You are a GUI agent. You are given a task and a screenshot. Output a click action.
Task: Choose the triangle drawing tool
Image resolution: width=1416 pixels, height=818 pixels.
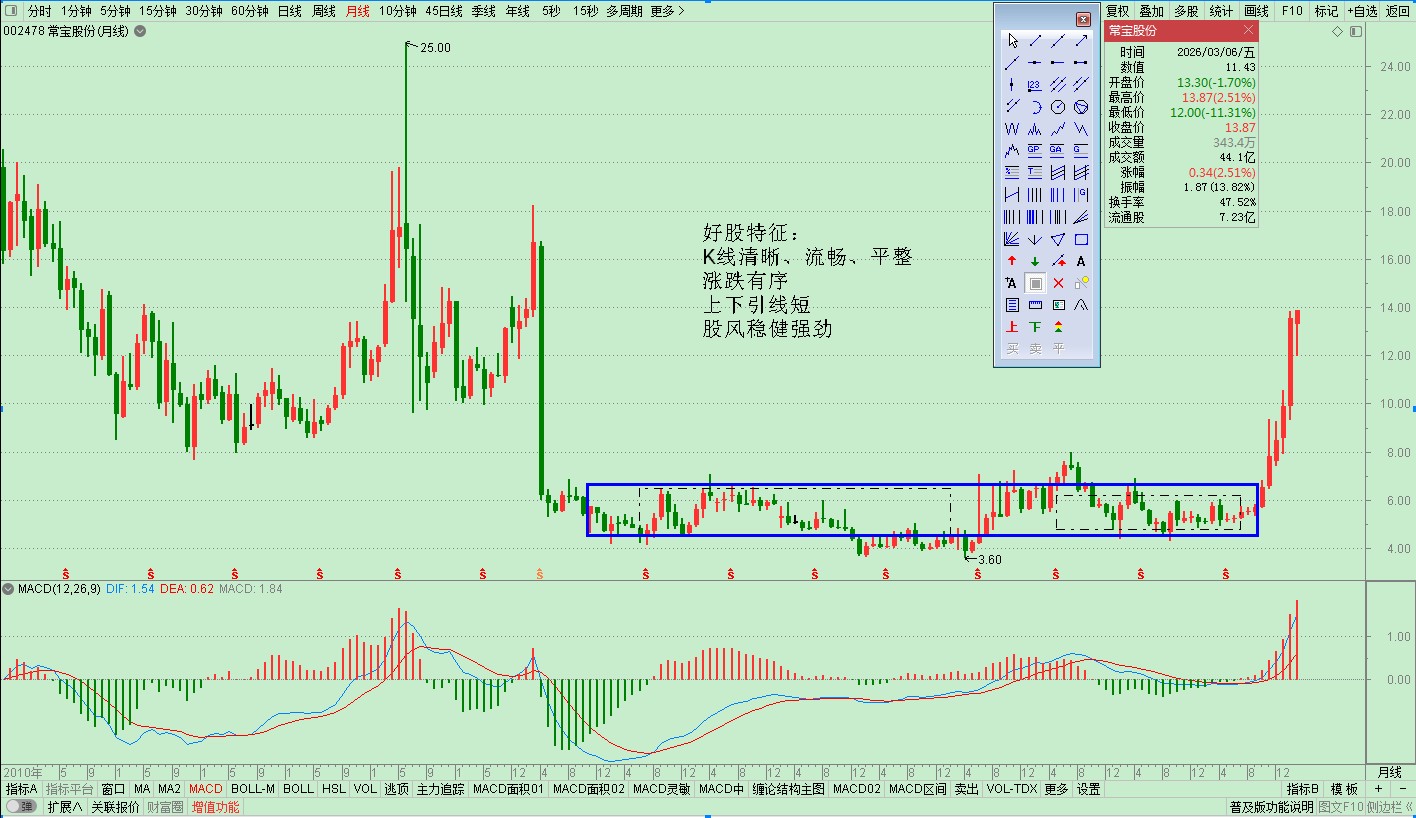coord(1058,239)
